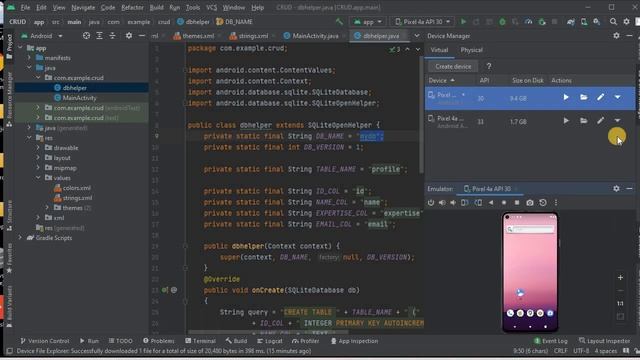Click build hammer icon in toolbar

(x=339, y=22)
